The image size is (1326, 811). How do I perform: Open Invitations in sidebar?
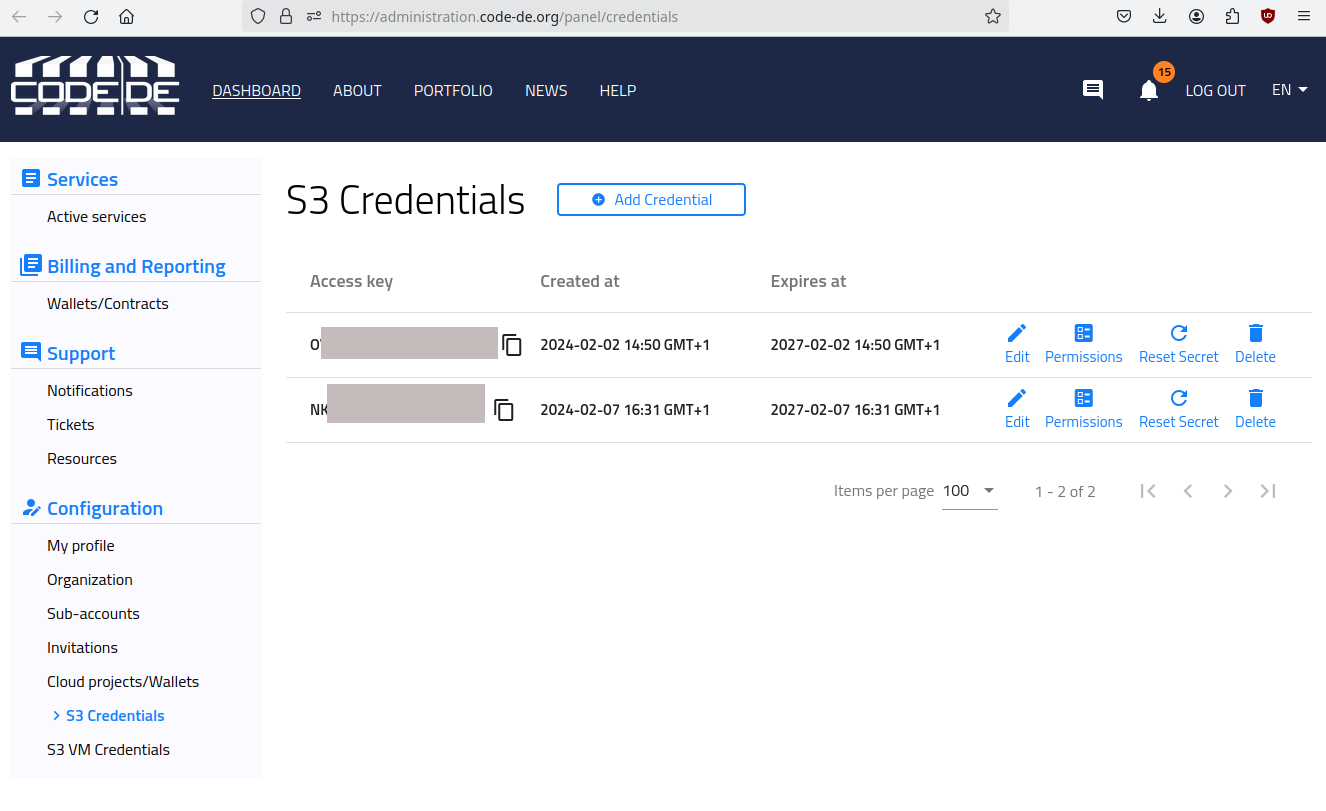point(82,648)
